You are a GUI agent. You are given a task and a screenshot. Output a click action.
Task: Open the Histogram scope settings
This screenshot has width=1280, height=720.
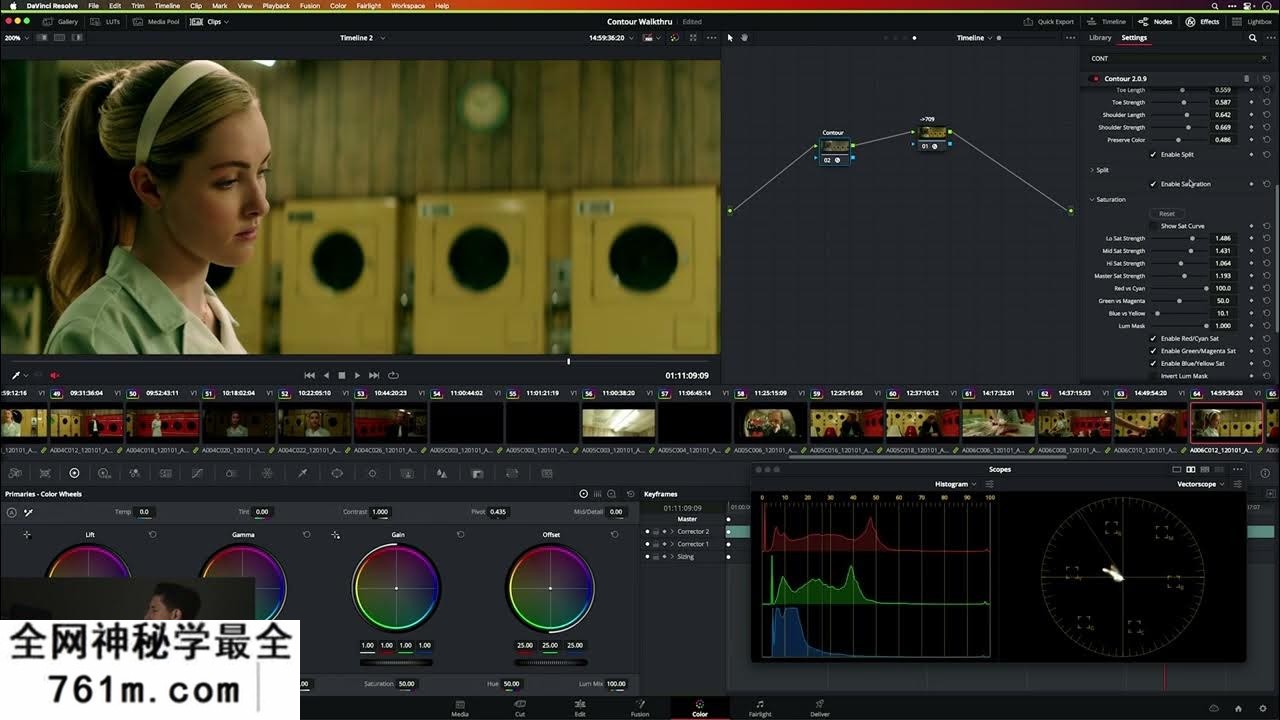pos(990,484)
